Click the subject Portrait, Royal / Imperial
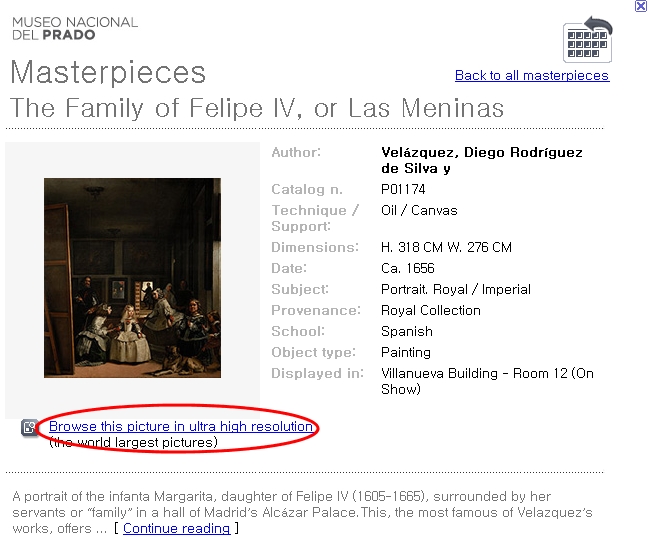 [x=456, y=290]
